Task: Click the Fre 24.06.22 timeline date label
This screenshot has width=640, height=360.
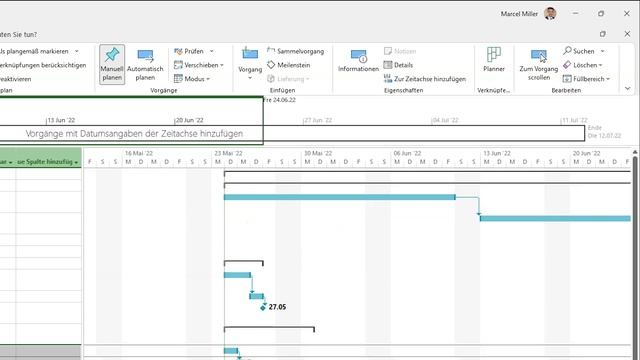Action: click(x=280, y=100)
